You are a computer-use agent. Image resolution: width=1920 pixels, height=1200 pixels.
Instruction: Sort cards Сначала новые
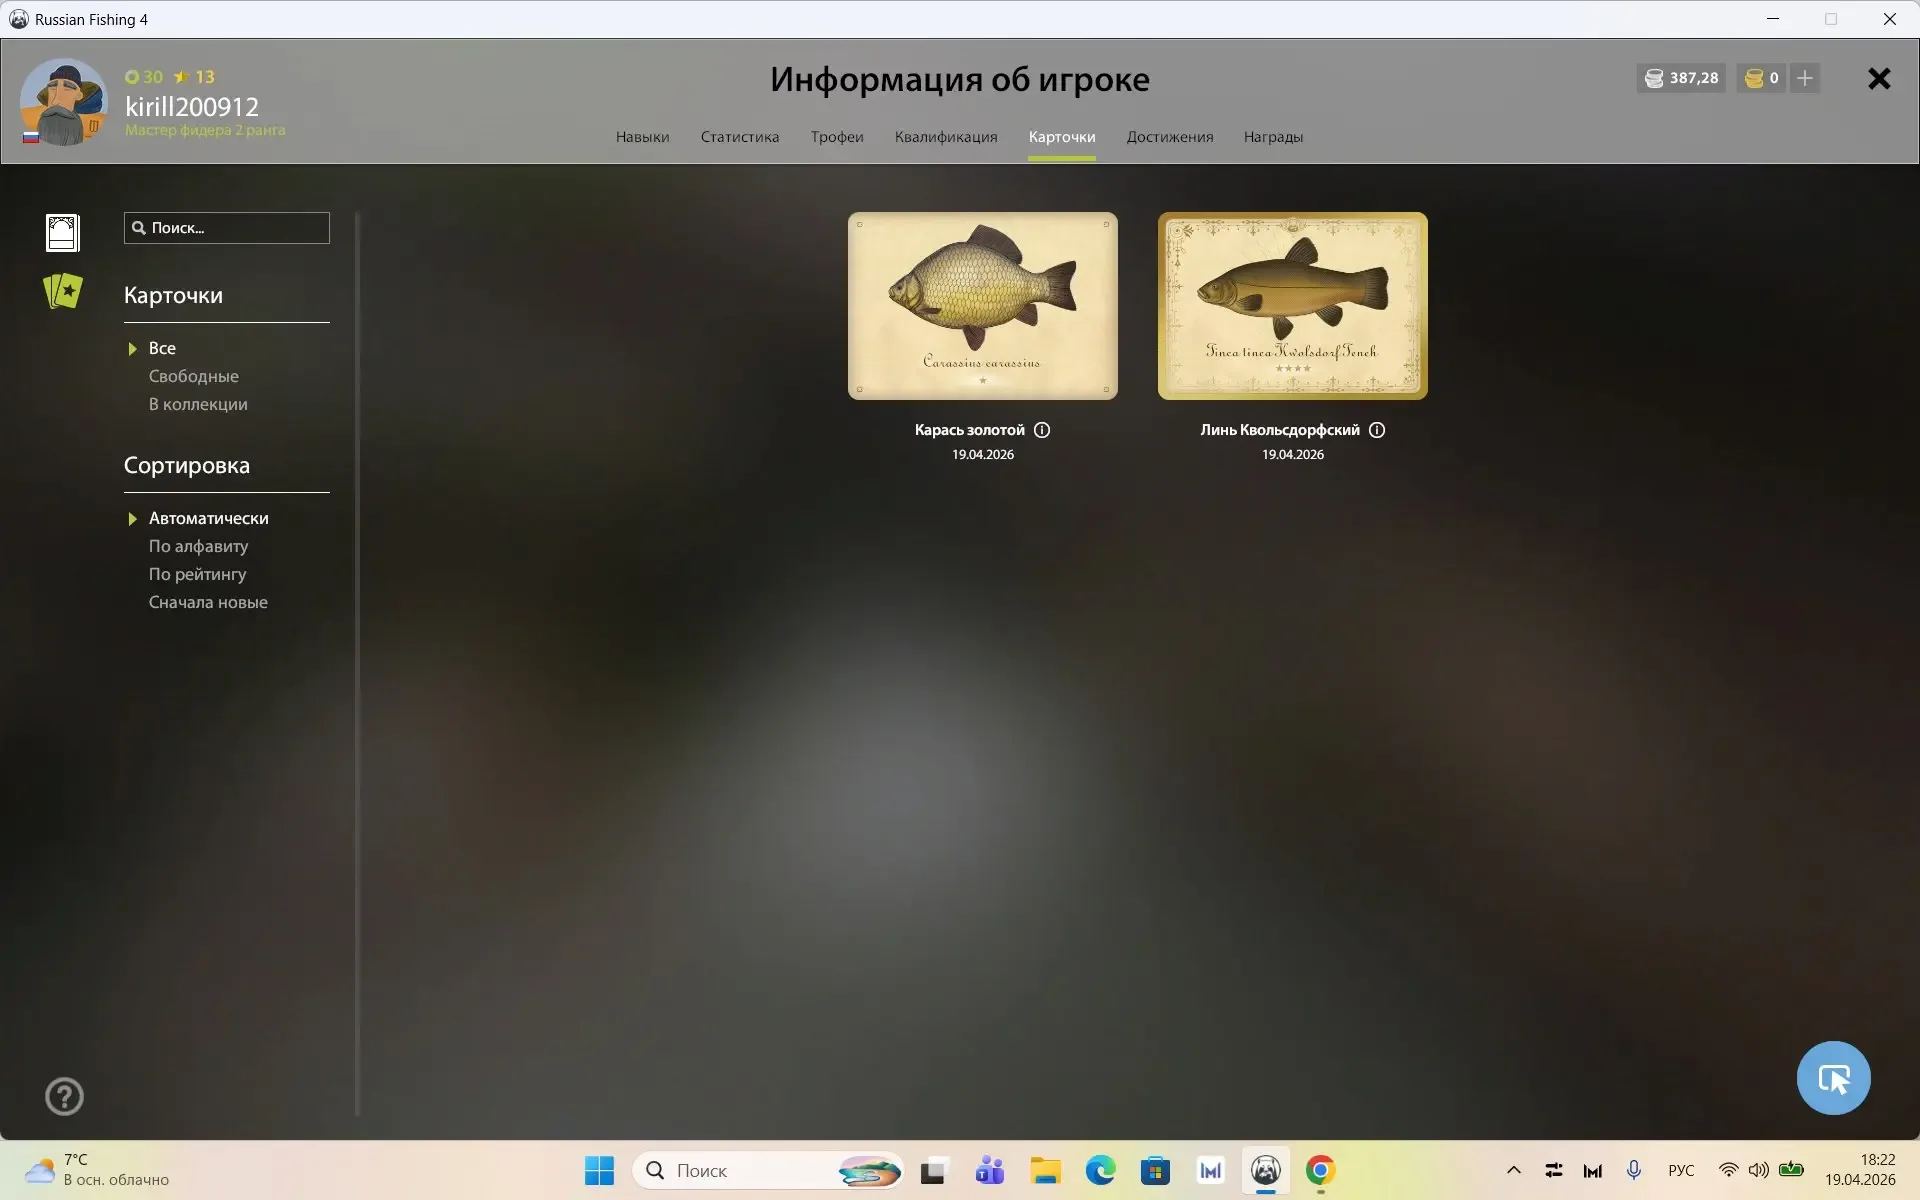point(208,602)
